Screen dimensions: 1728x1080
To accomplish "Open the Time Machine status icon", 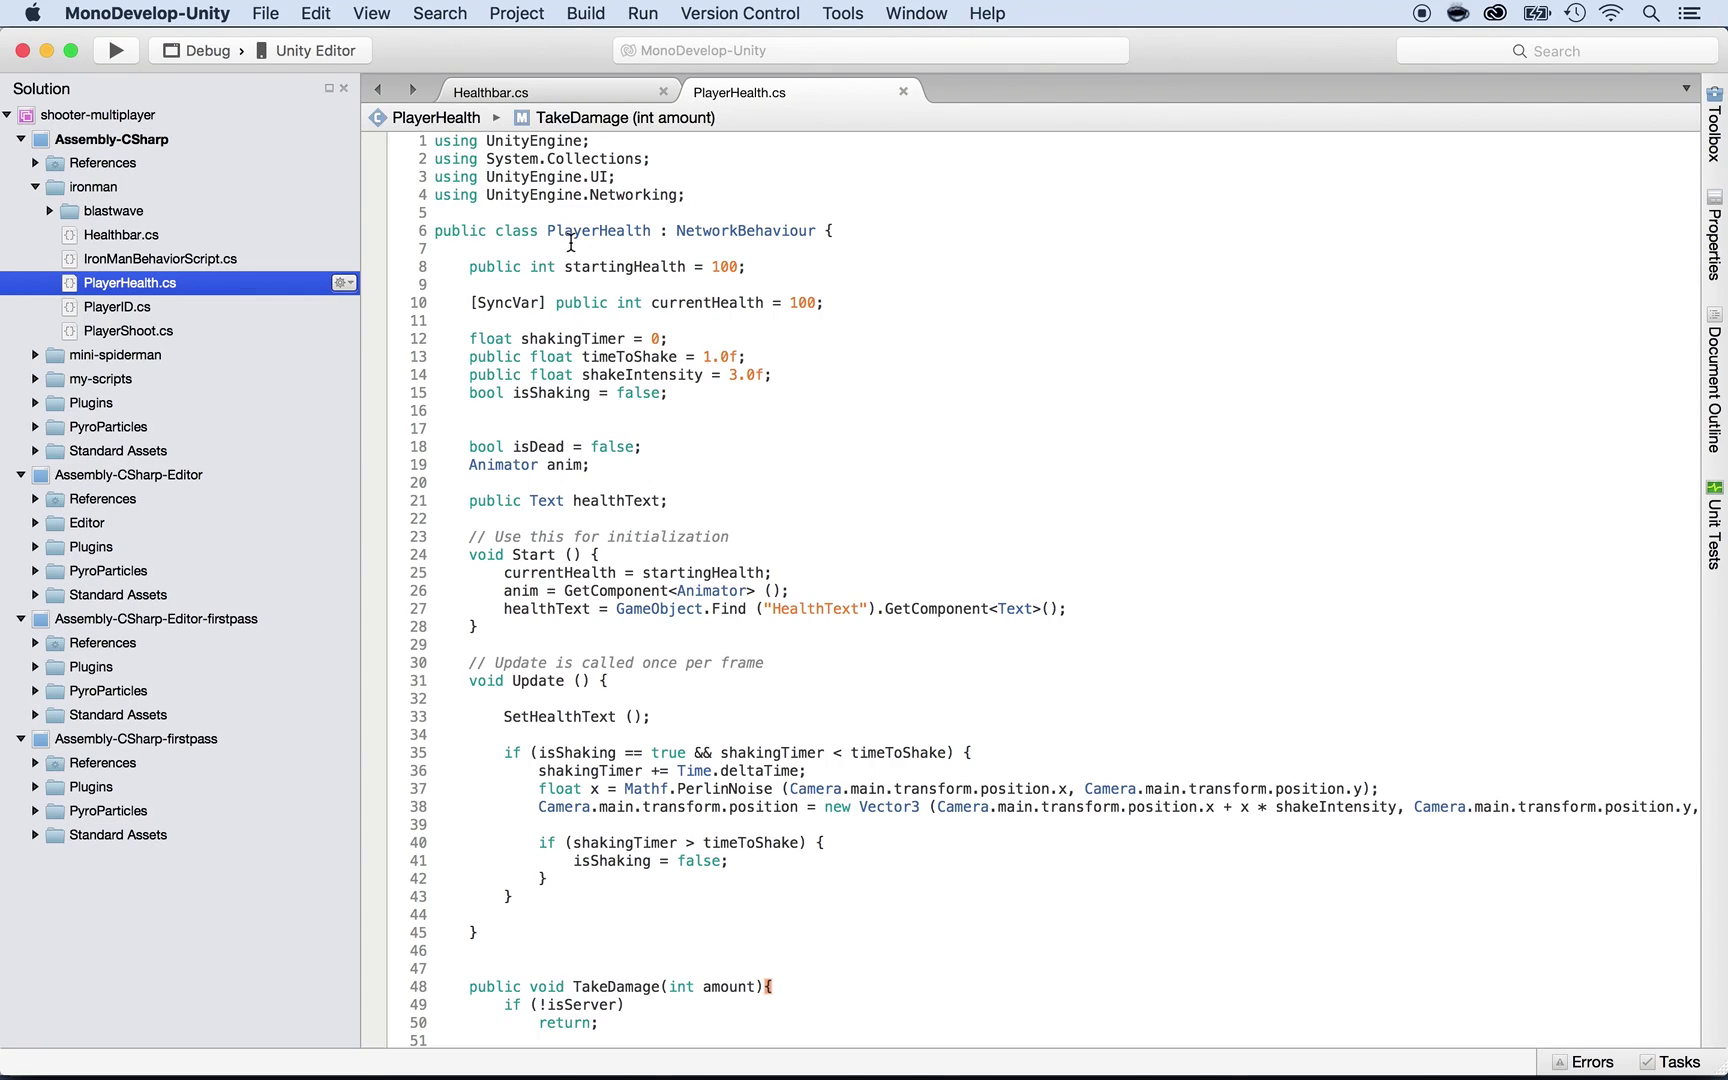I will (x=1575, y=13).
